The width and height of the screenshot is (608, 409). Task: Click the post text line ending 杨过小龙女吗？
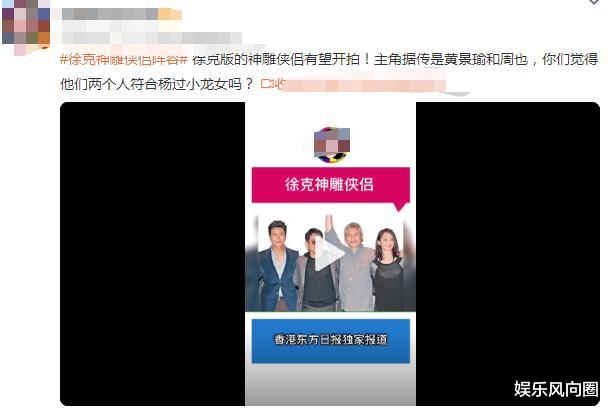(157, 84)
